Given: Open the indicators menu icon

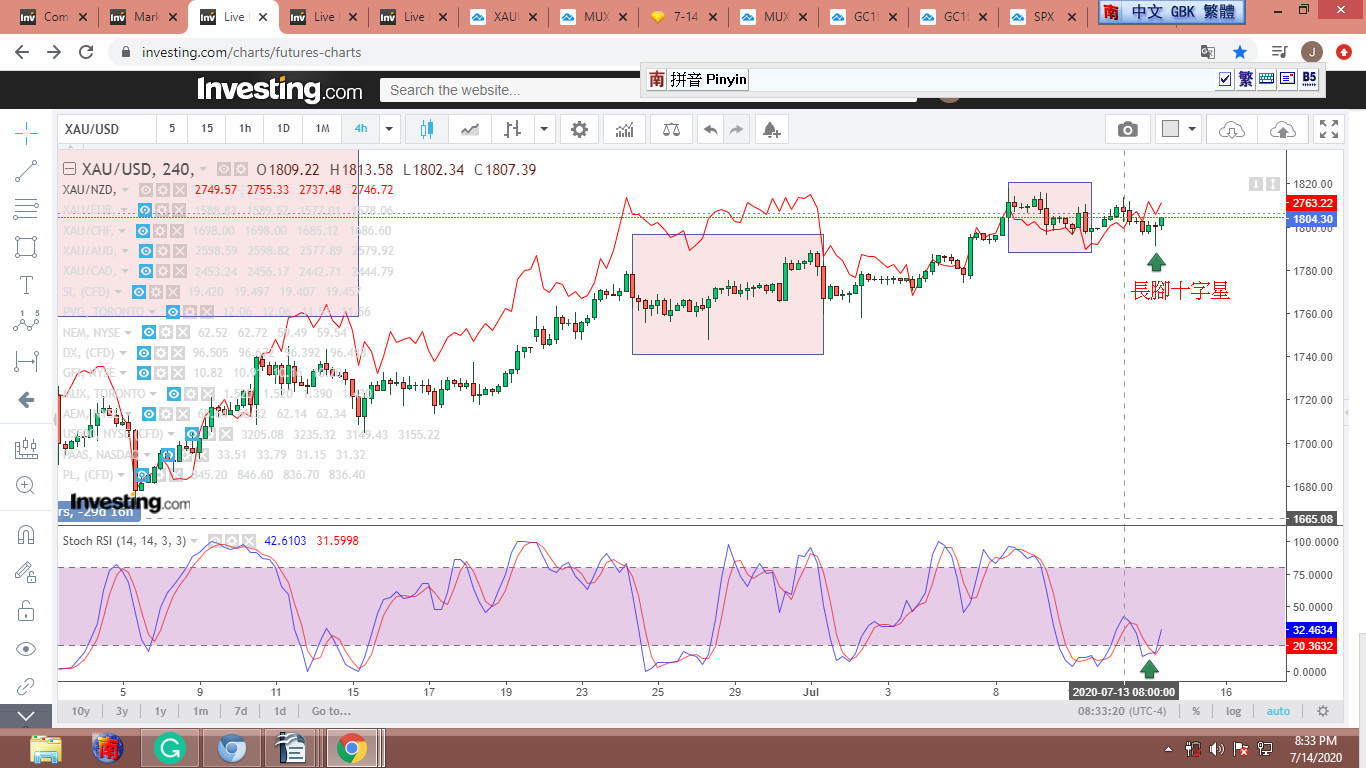Looking at the screenshot, I should (x=625, y=129).
